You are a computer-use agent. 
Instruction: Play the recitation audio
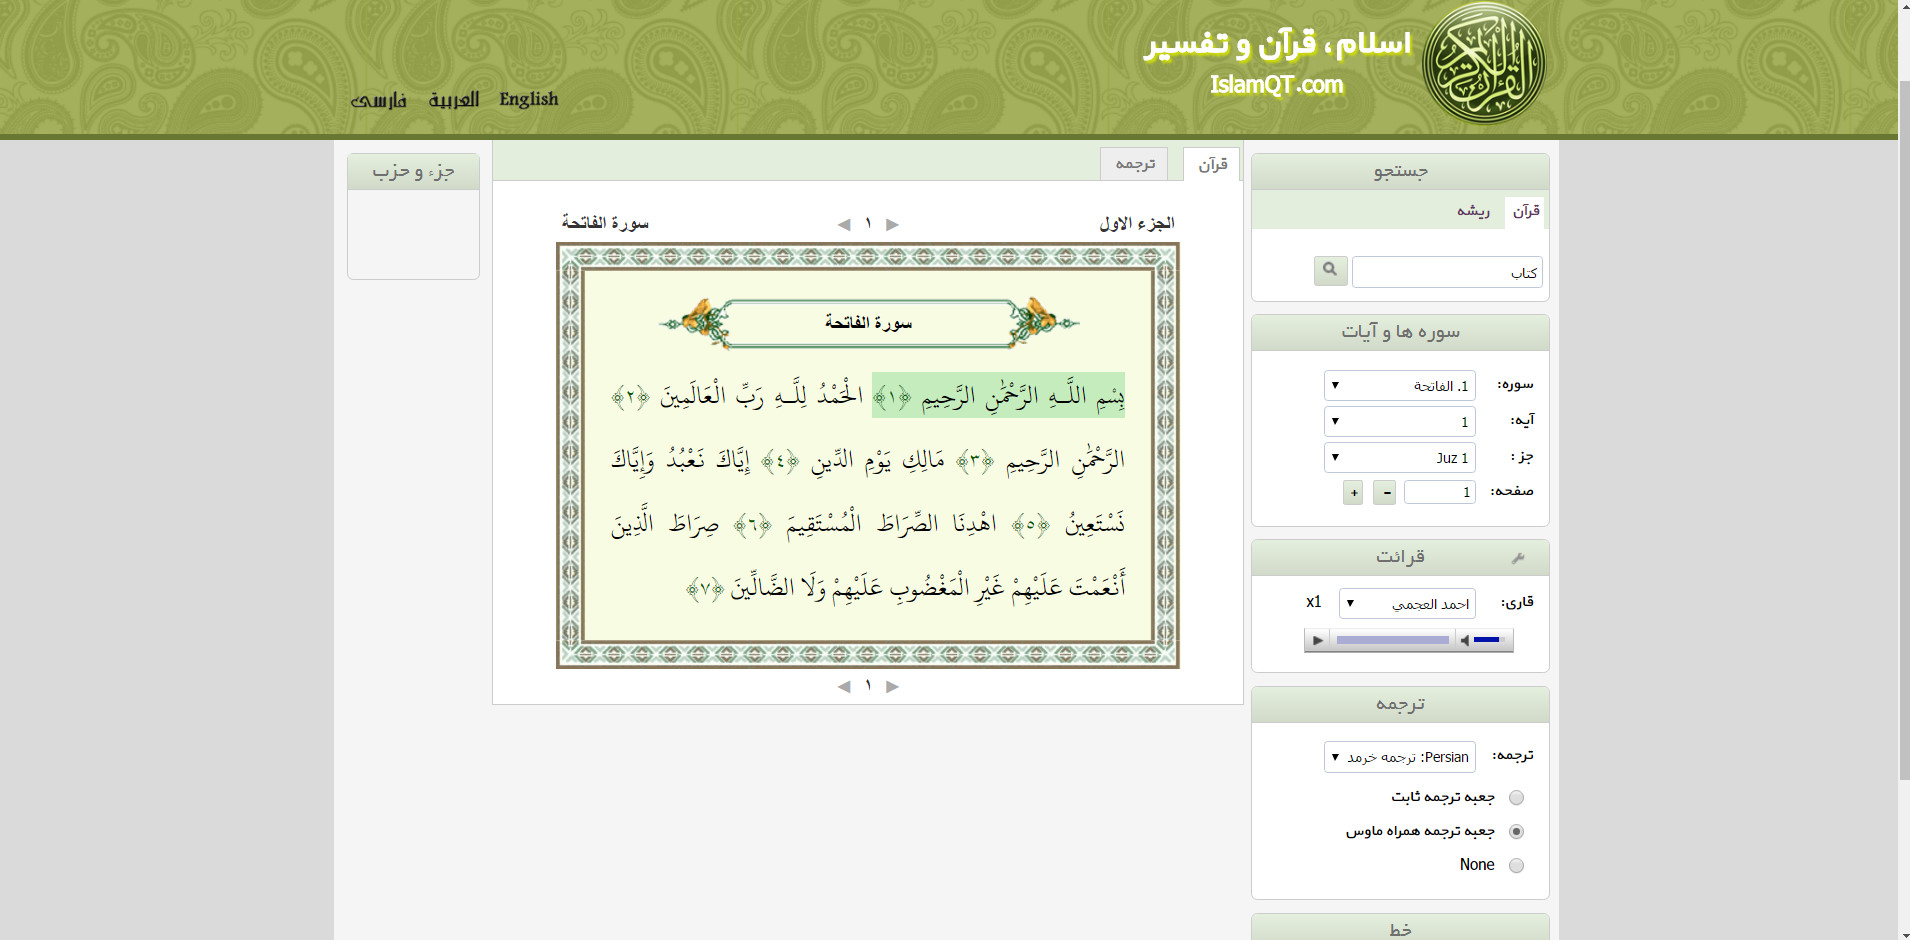click(1318, 640)
